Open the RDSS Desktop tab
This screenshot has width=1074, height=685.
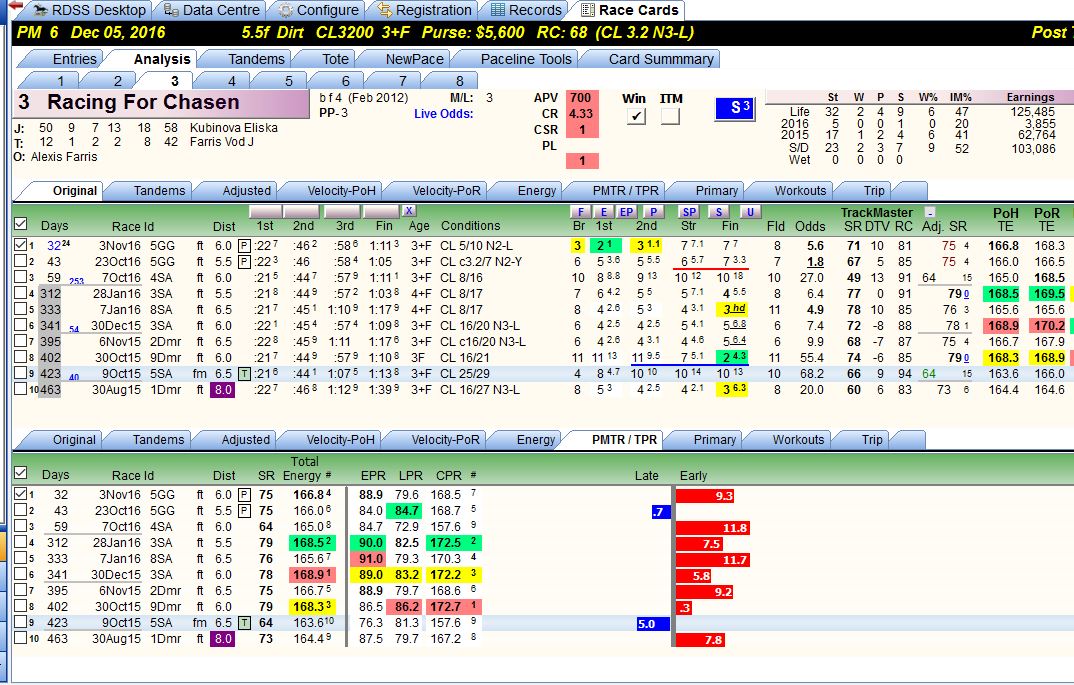point(90,10)
